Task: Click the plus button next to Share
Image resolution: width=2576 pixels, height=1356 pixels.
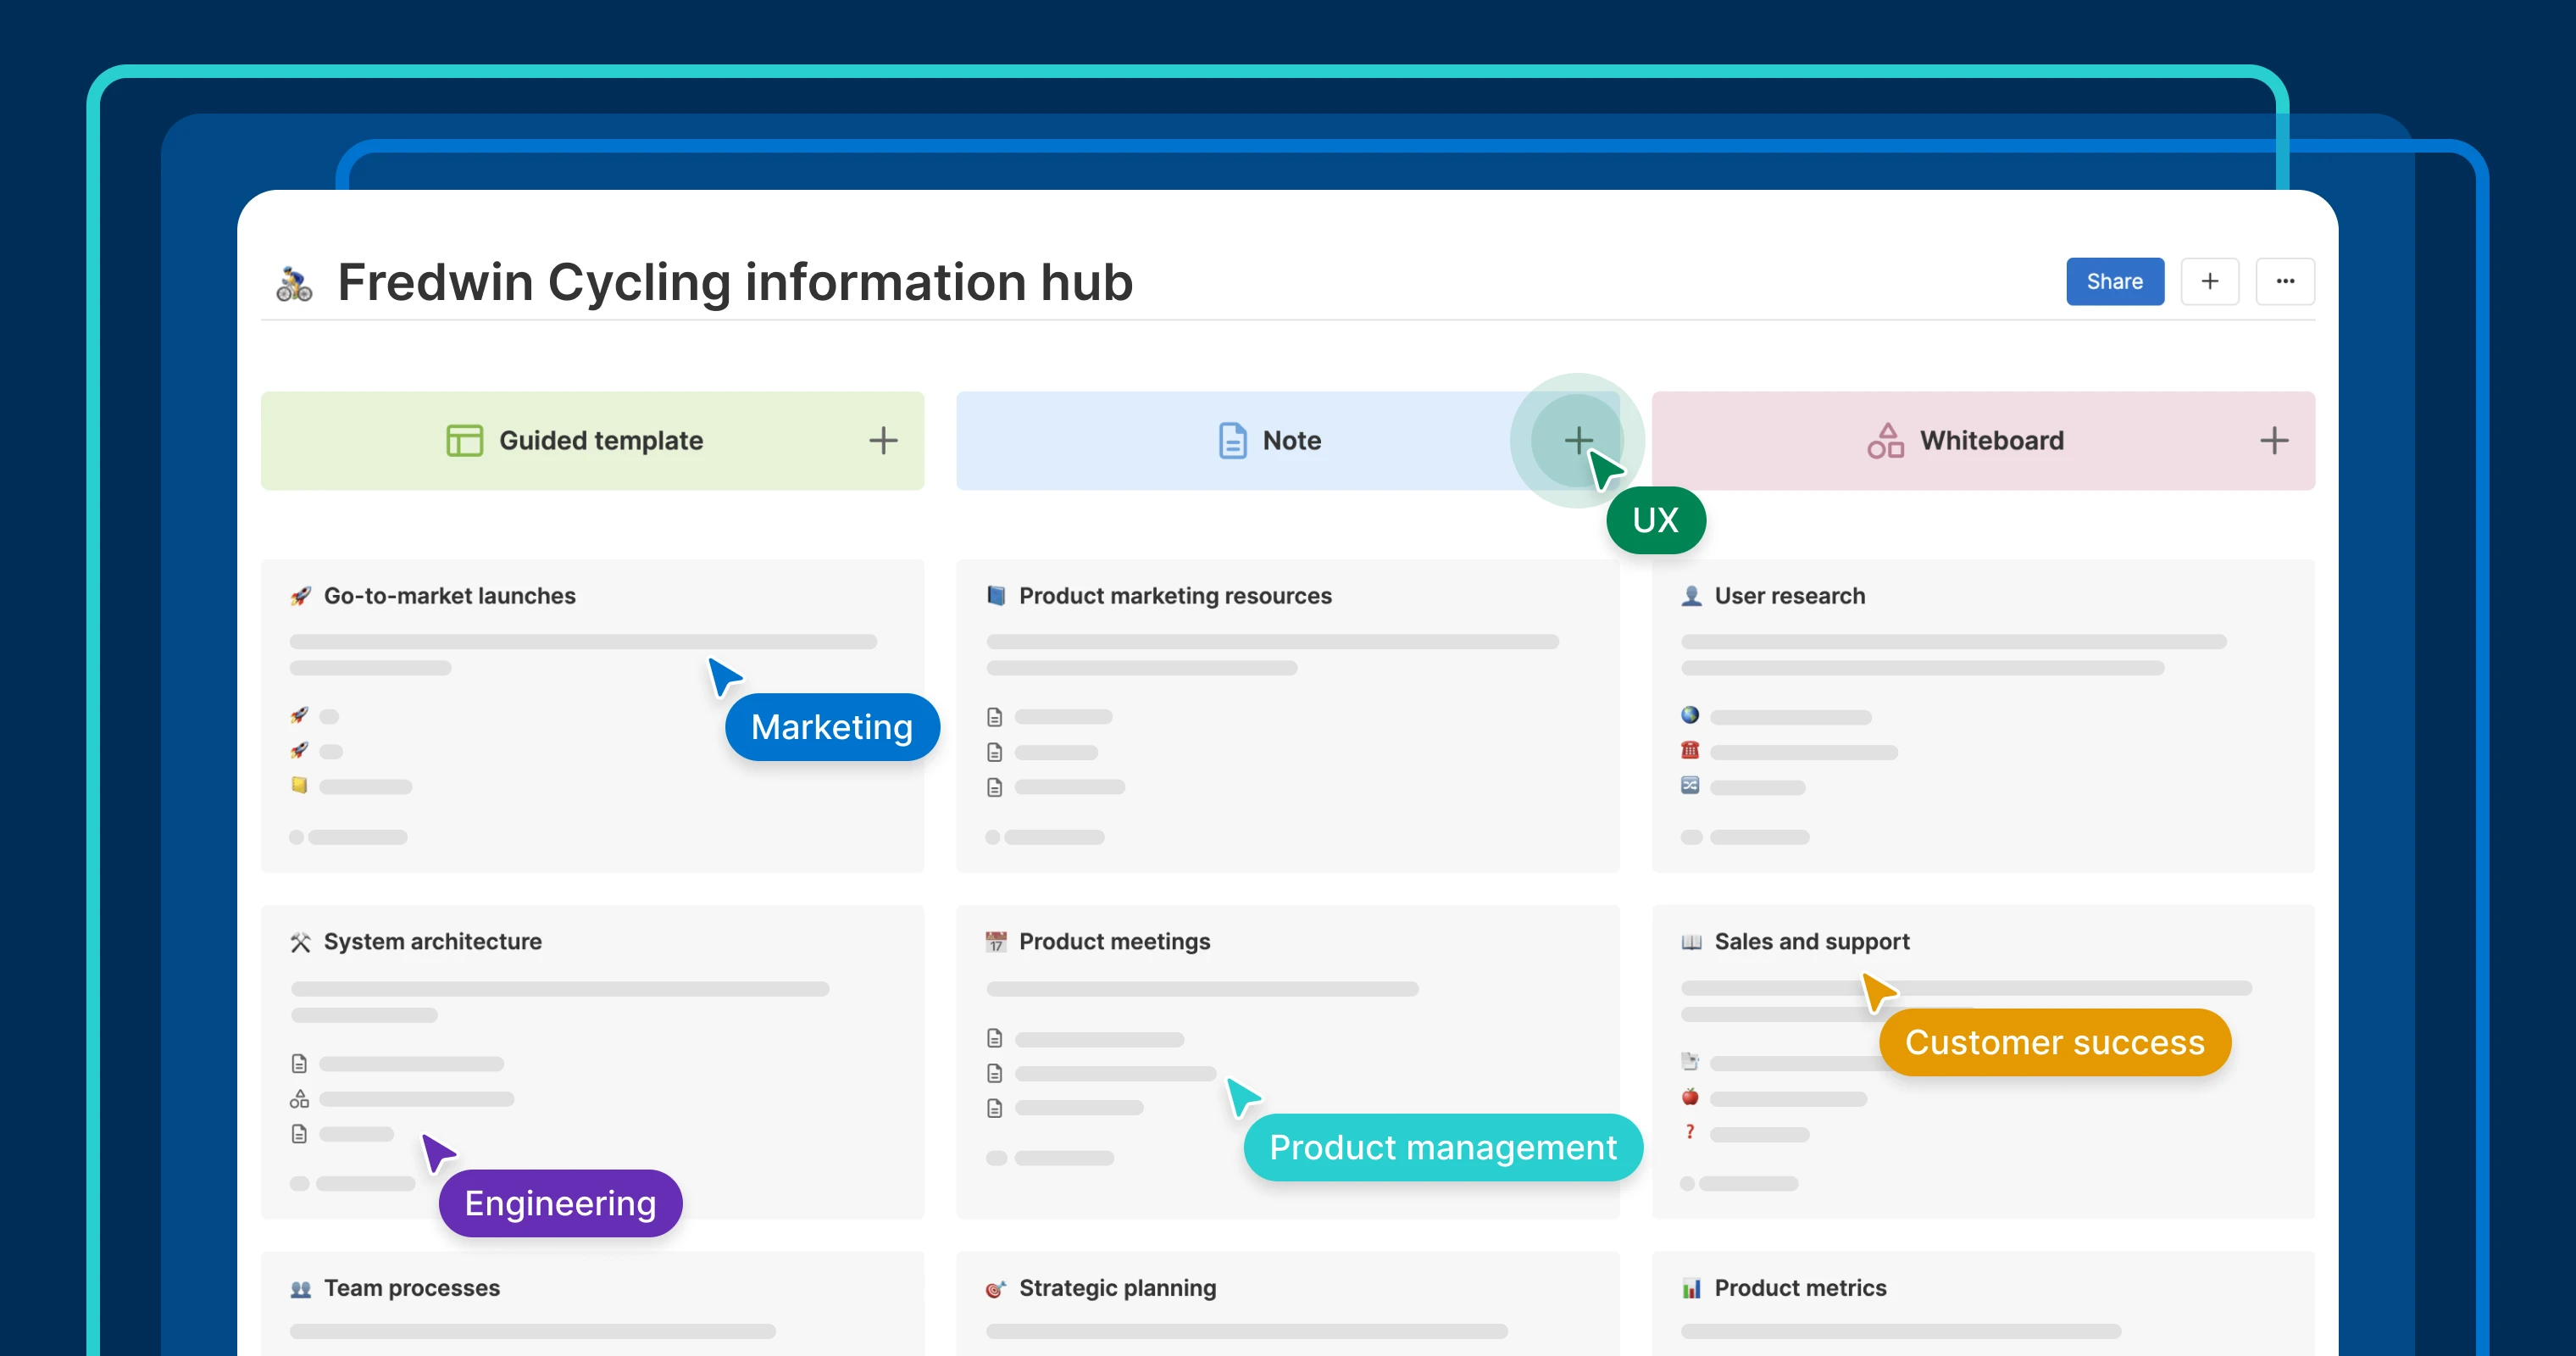Action: pyautogui.click(x=2209, y=281)
